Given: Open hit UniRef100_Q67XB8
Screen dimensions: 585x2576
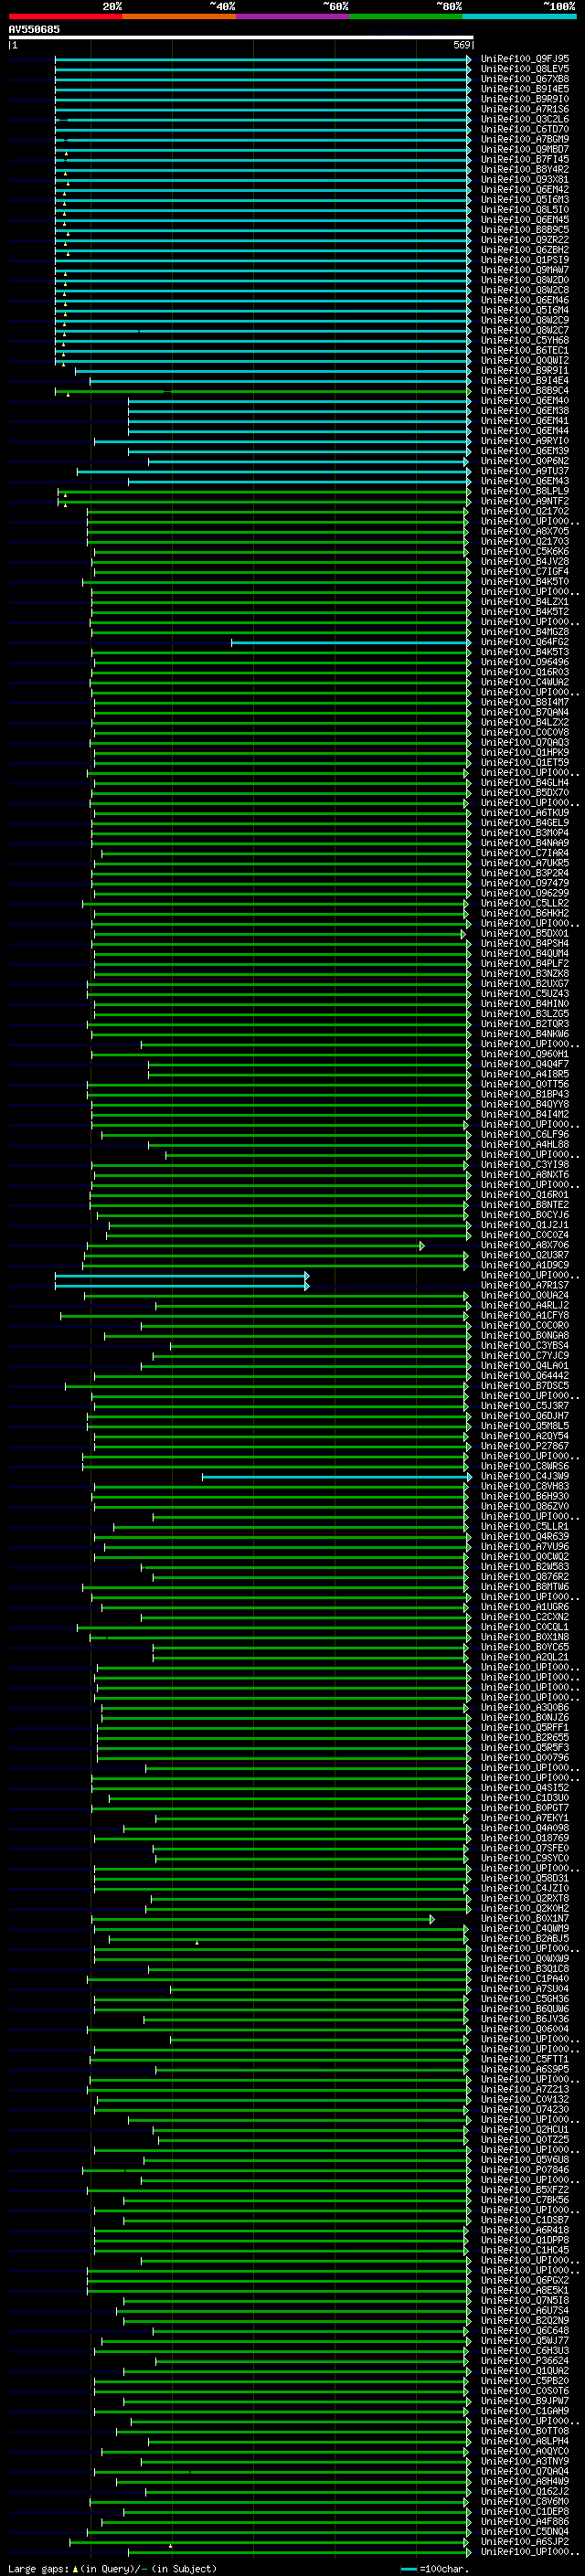Looking at the screenshot, I should coord(525,79).
